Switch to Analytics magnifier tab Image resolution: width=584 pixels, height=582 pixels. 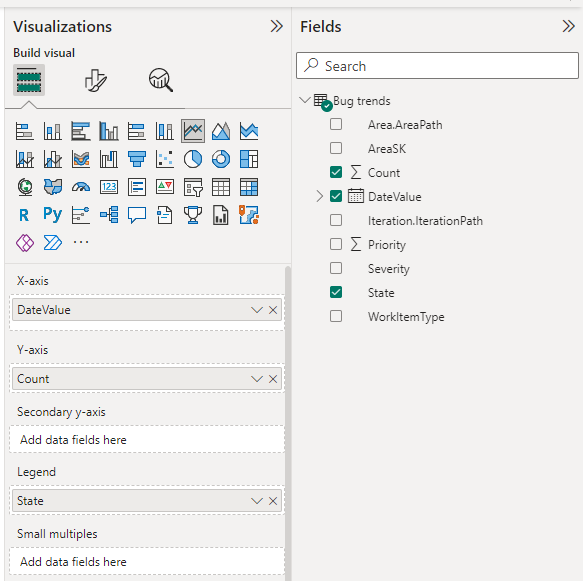coord(161,80)
